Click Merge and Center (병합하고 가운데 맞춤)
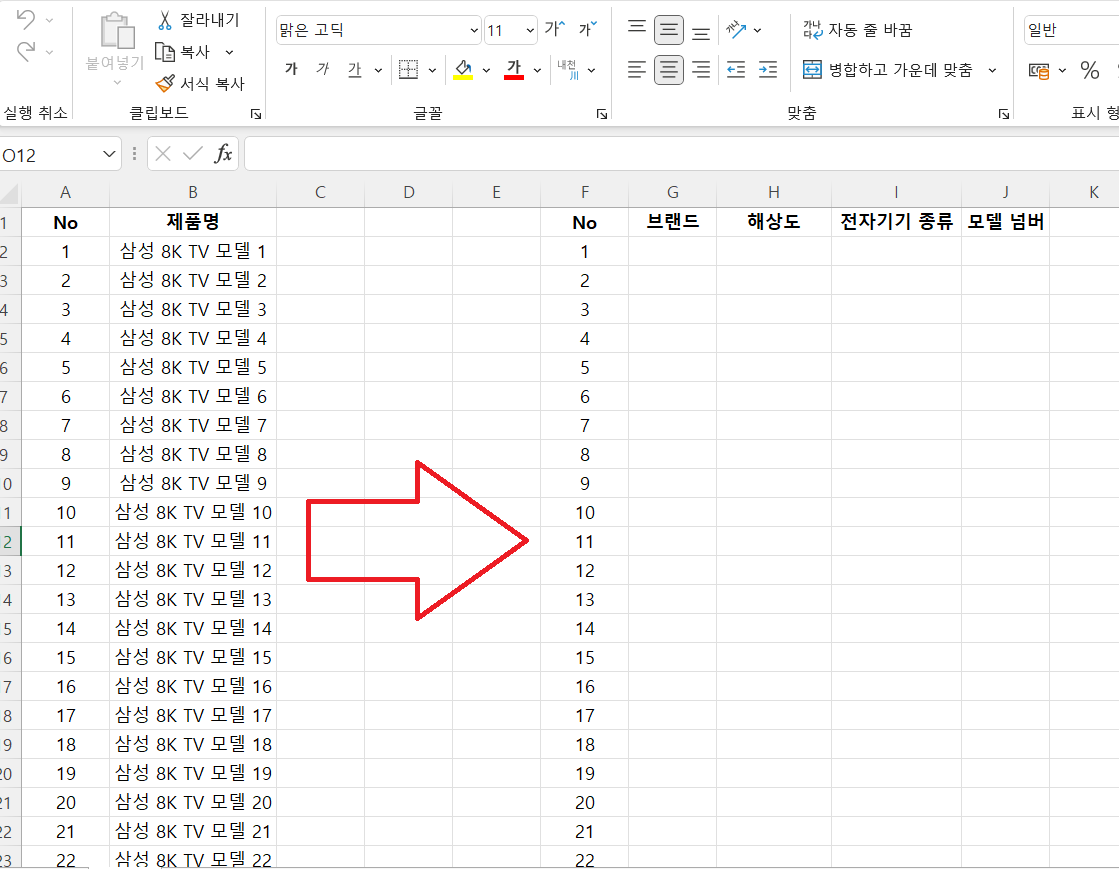This screenshot has height=869, width=1119. point(887,69)
